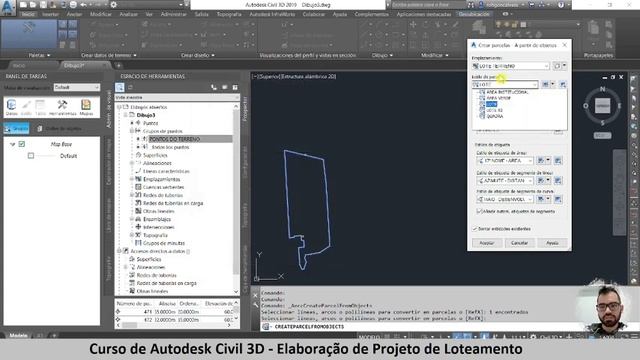Open the parcel style dropdown
Screen dimensions: 640x360
click(505, 84)
